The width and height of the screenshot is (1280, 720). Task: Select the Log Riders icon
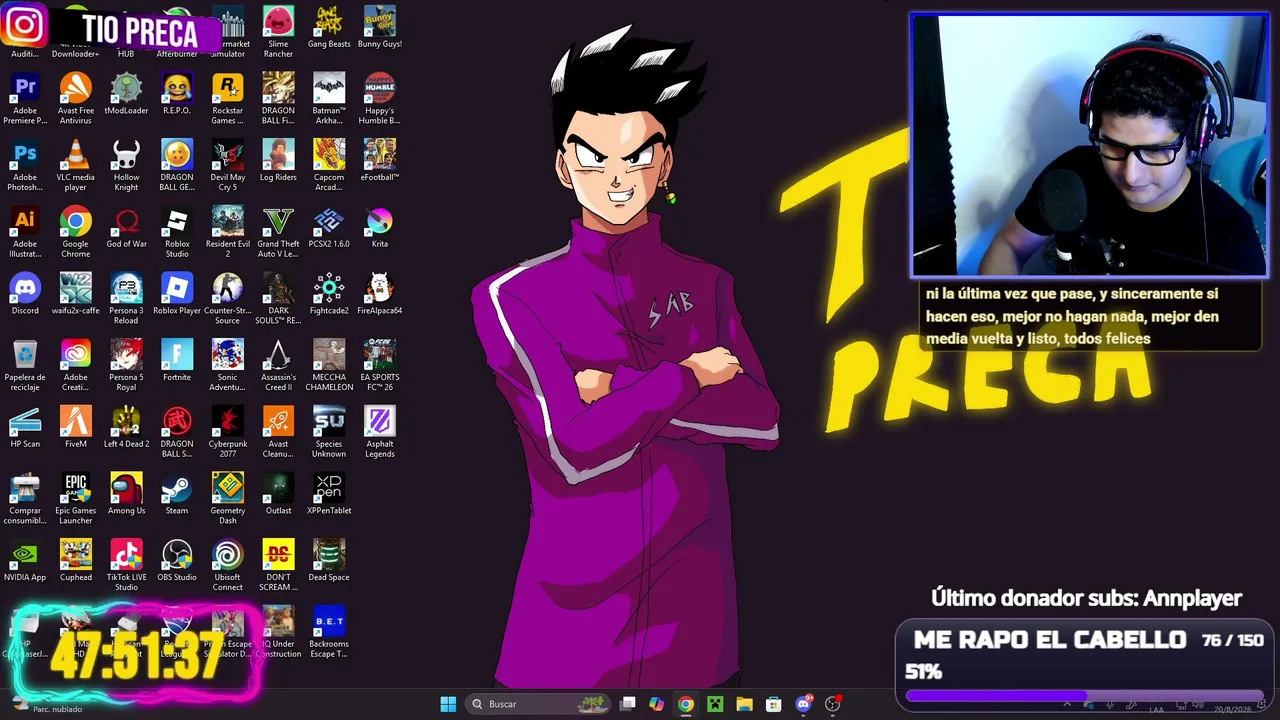278,160
